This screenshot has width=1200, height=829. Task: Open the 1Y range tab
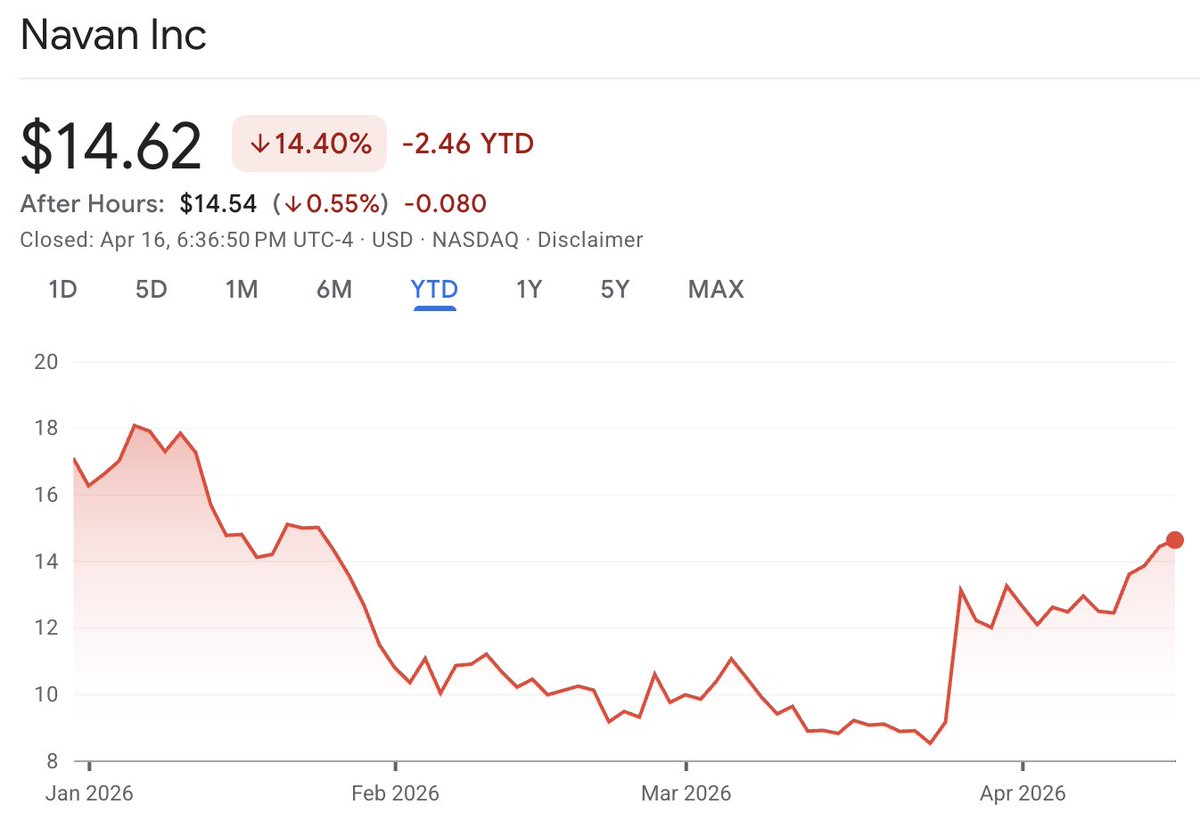(528, 290)
